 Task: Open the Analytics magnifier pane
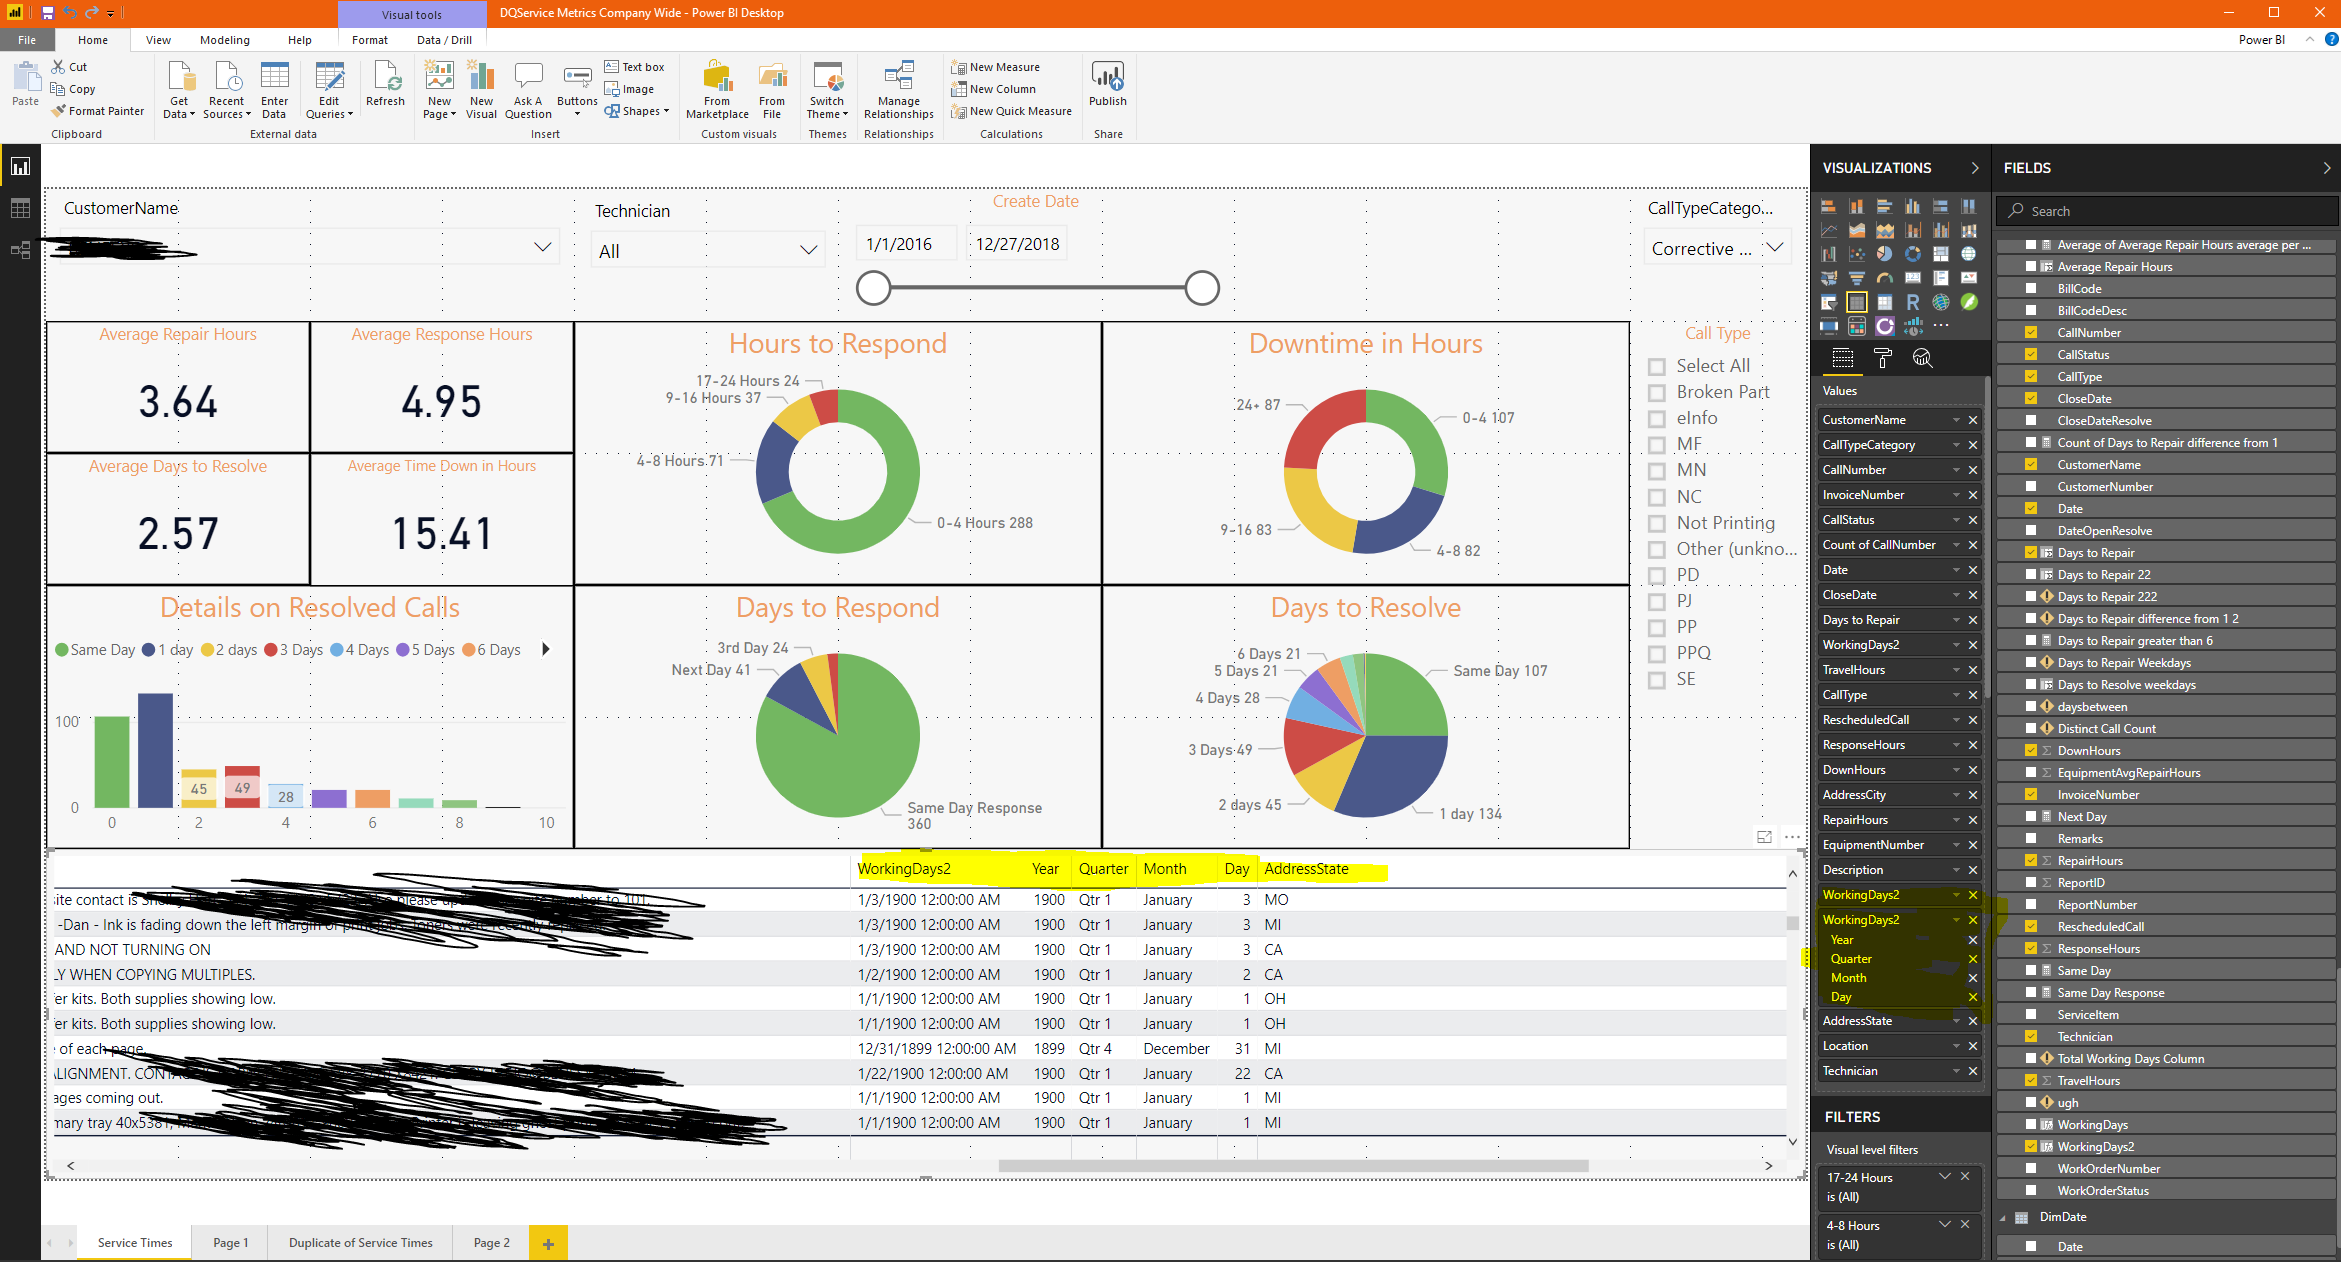click(1922, 358)
